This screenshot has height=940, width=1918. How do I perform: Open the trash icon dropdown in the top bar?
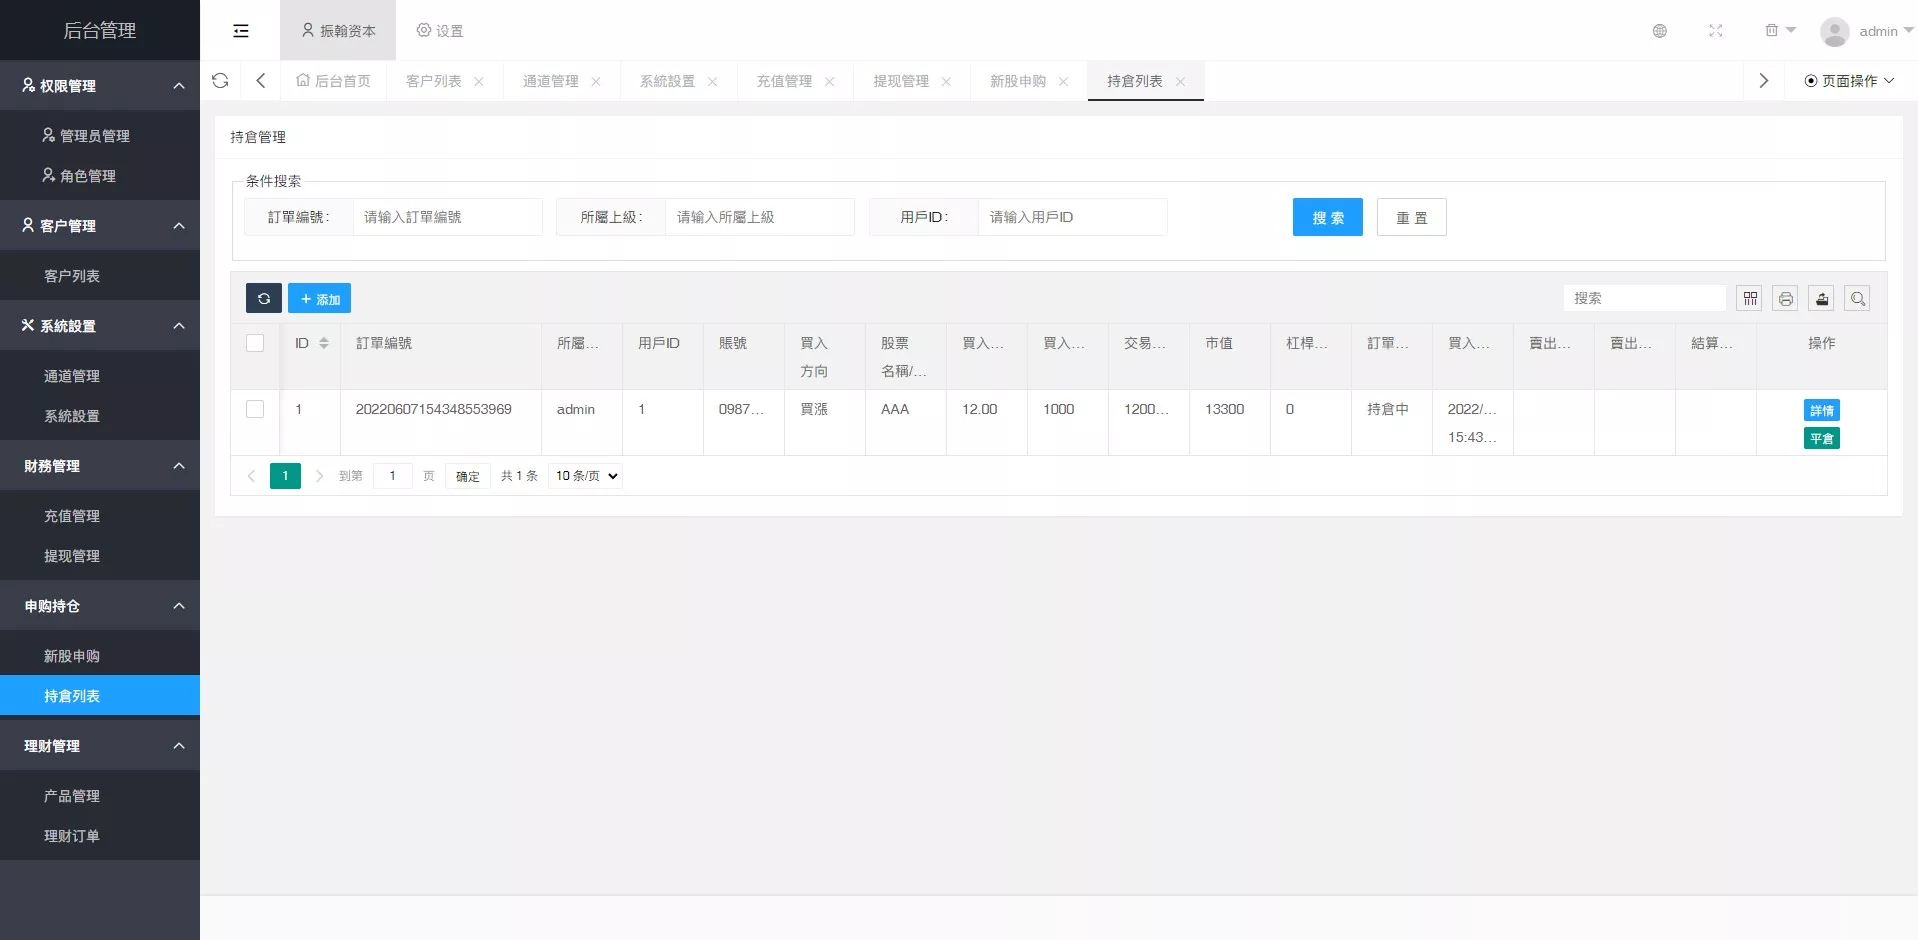coord(1780,31)
